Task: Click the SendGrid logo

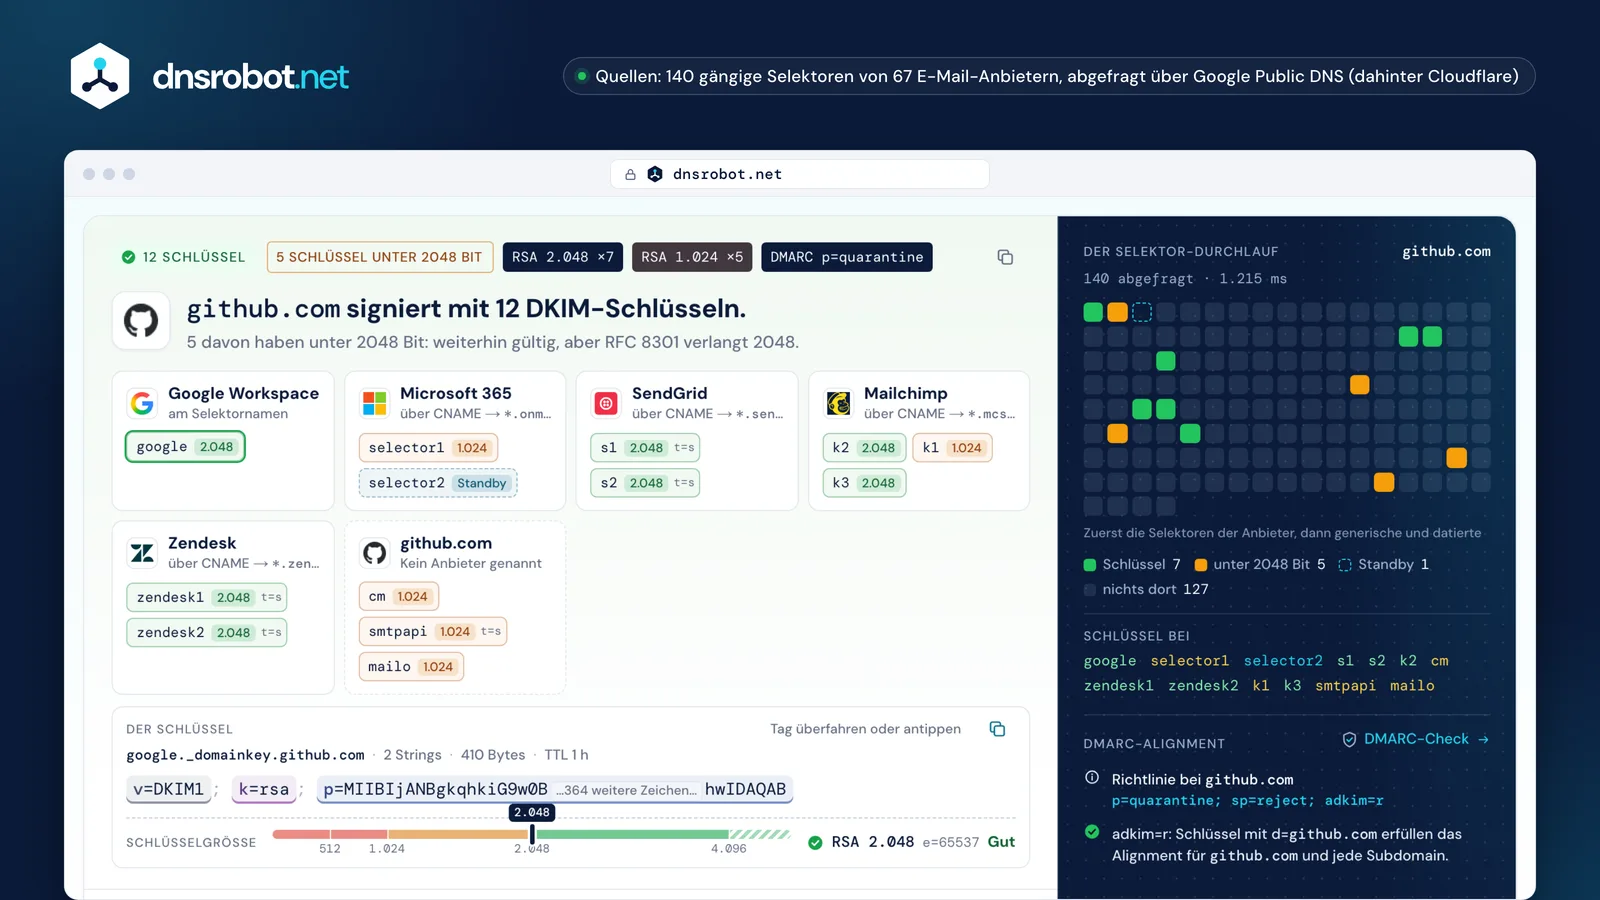Action: pyautogui.click(x=606, y=403)
